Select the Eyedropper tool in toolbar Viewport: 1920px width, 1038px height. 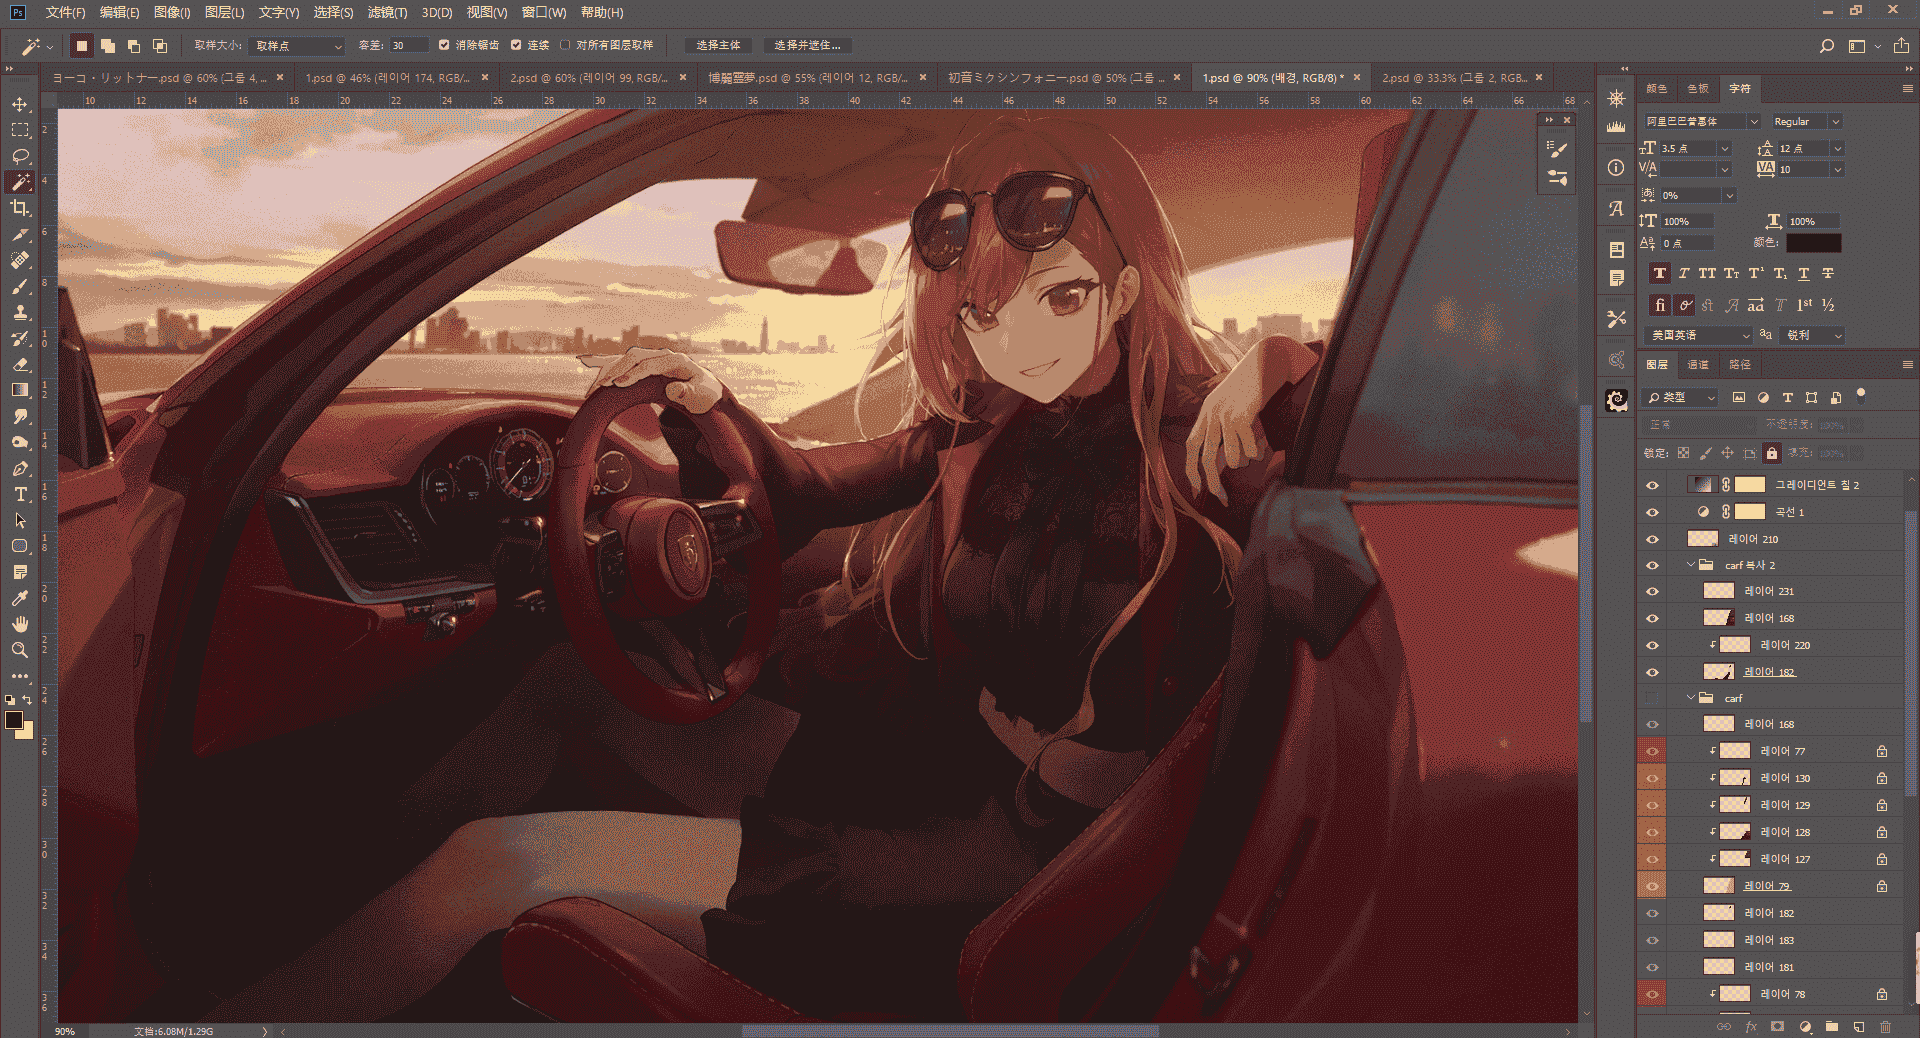[20, 598]
